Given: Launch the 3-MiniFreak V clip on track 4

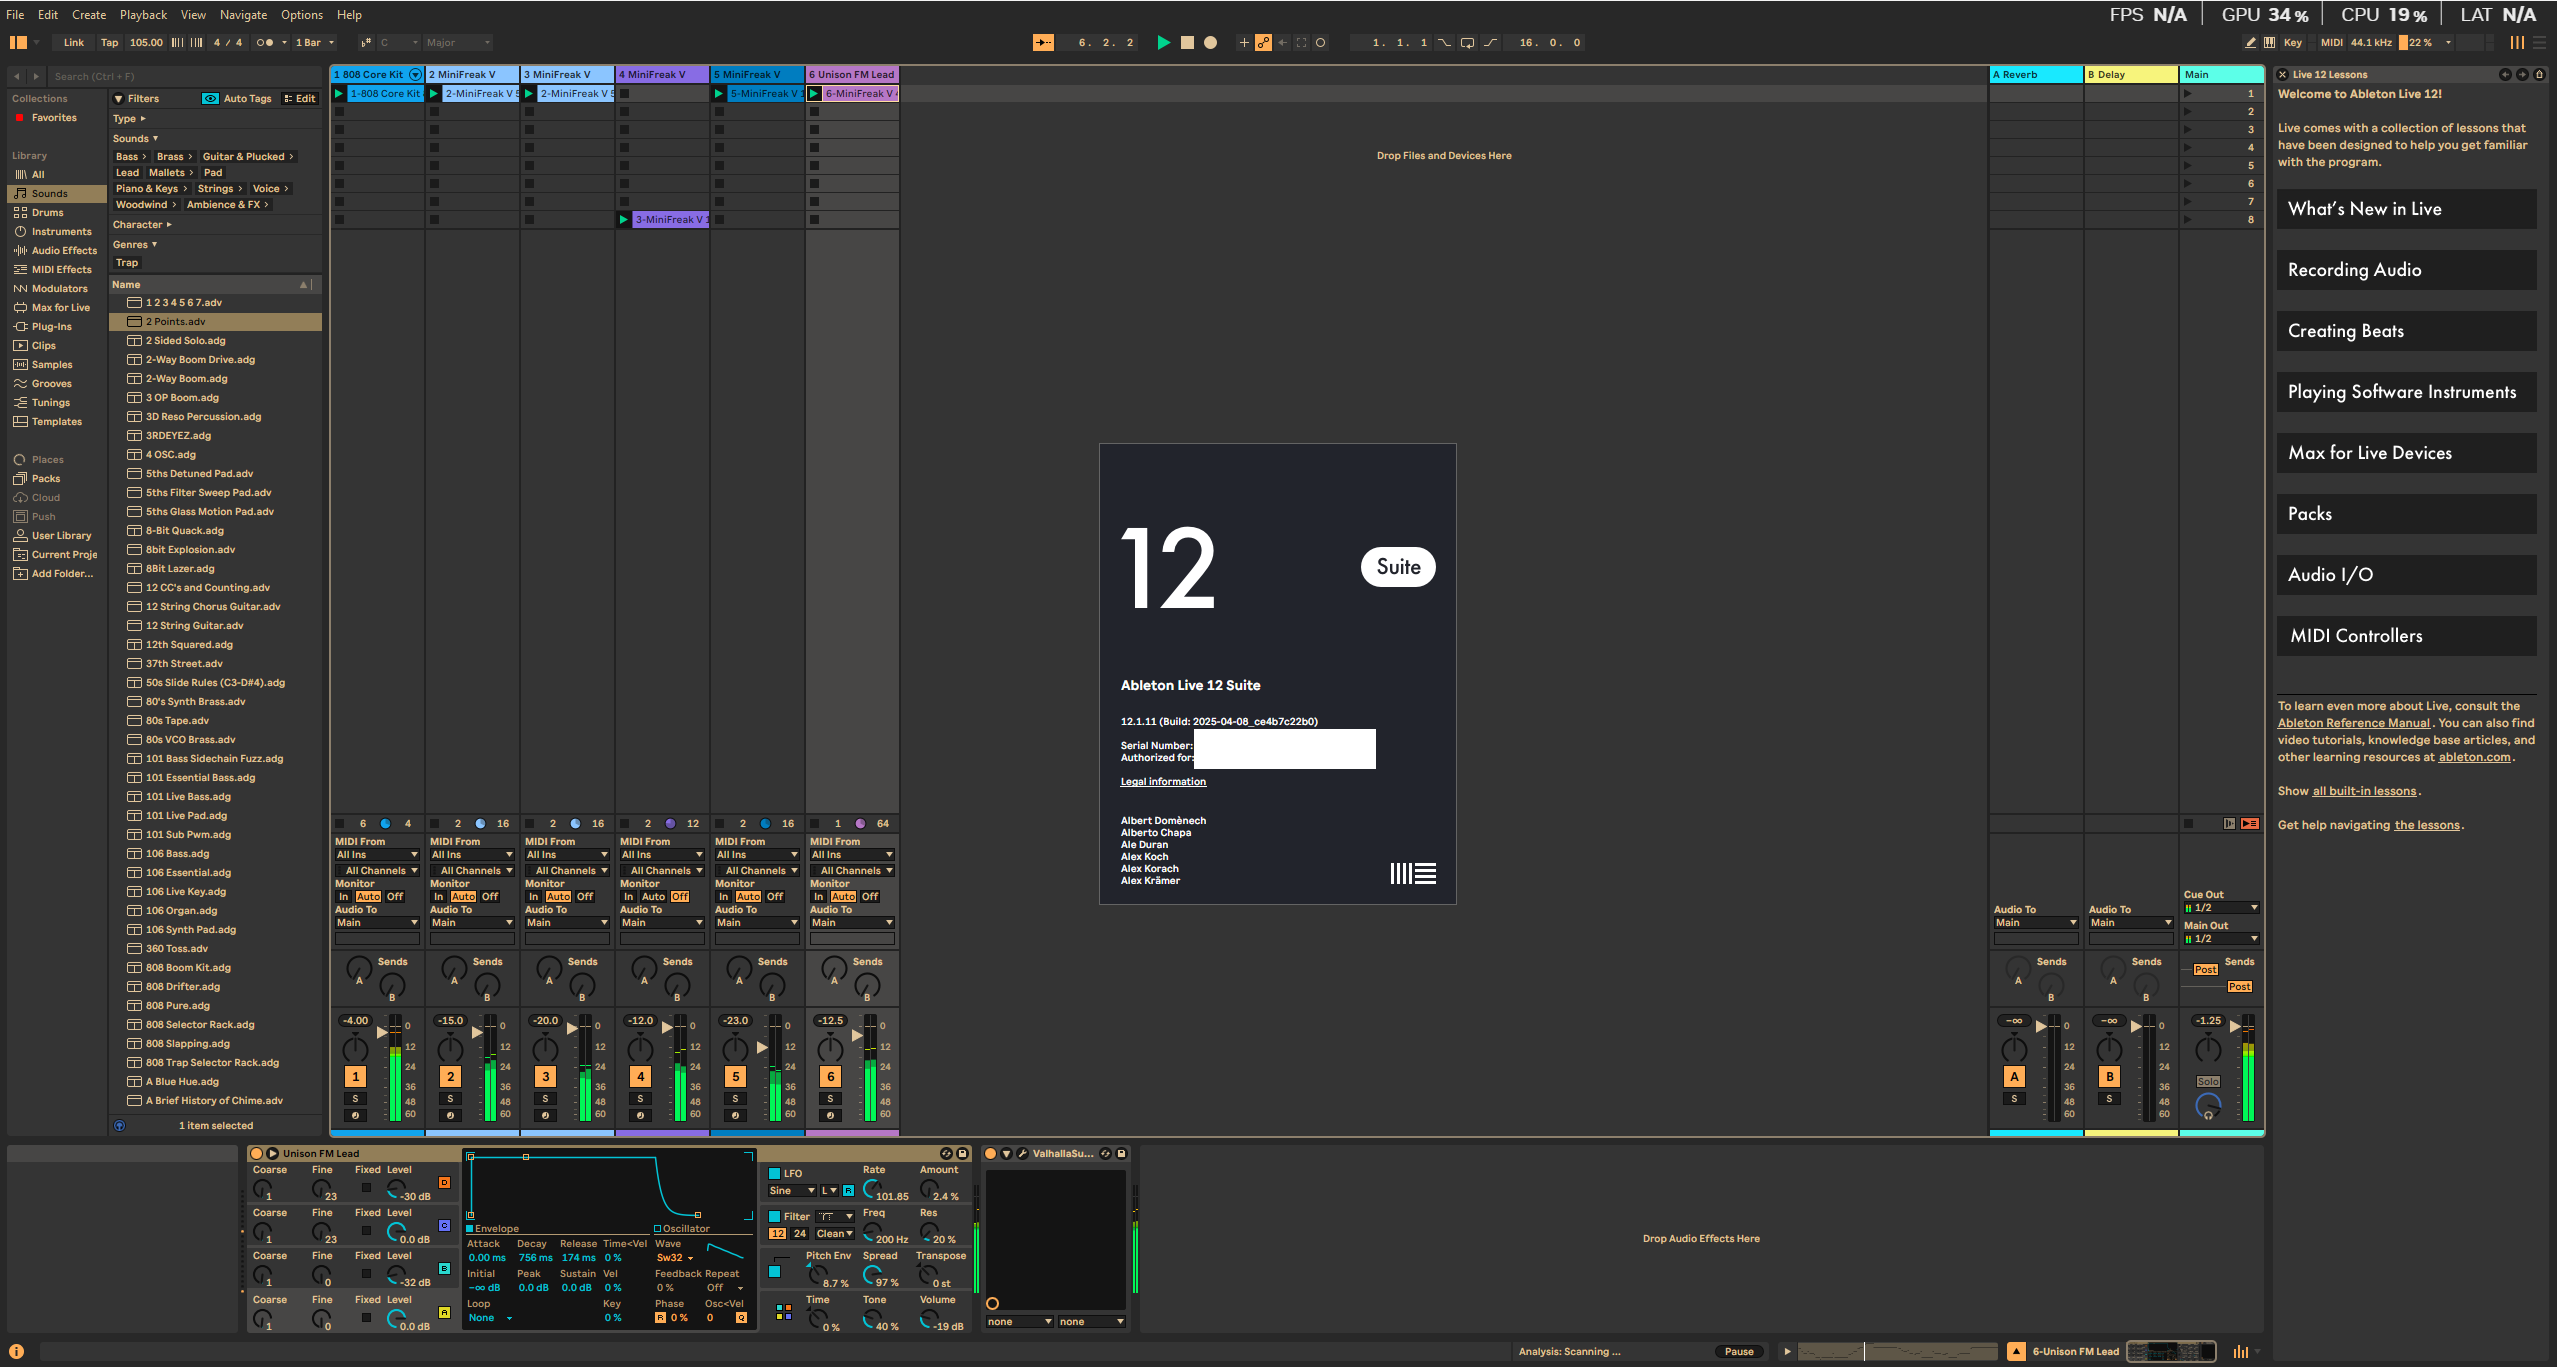Looking at the screenshot, I should click(x=624, y=220).
